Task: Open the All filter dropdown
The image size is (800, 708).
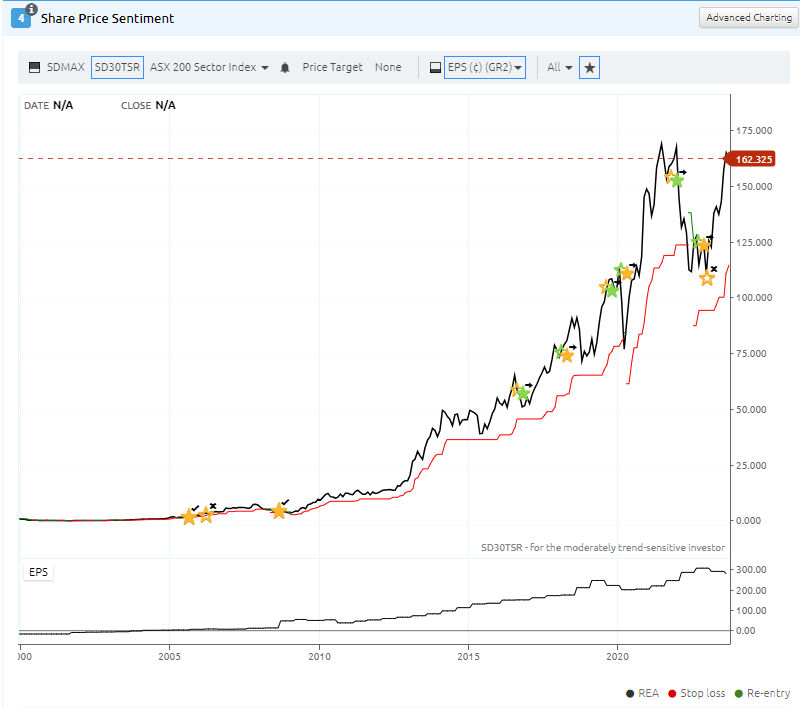Action: click(x=559, y=67)
